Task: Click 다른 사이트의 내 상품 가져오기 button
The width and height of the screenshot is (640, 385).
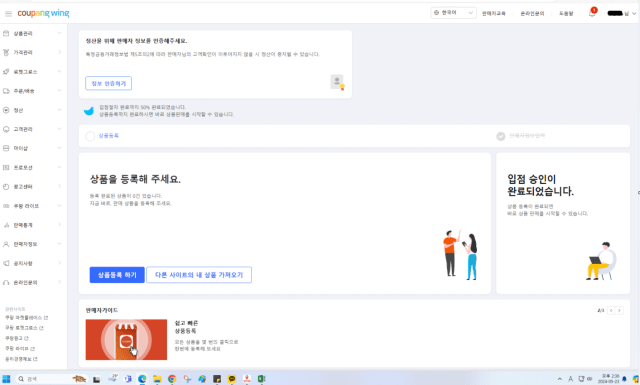Action: coord(199,275)
